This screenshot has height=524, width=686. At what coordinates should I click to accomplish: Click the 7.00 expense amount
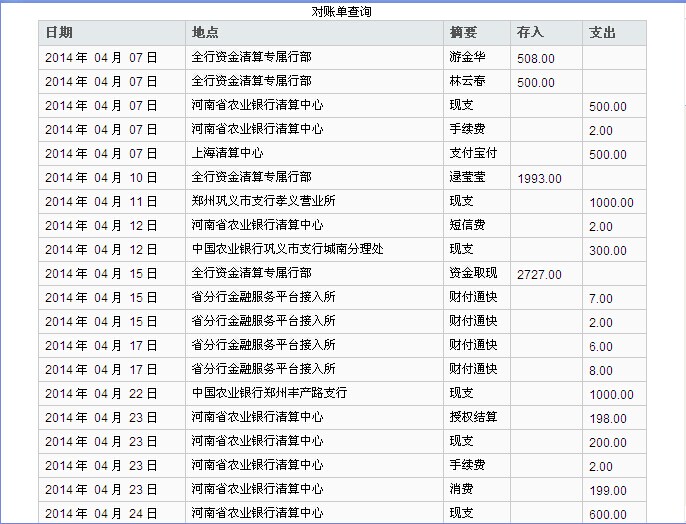[601, 299]
